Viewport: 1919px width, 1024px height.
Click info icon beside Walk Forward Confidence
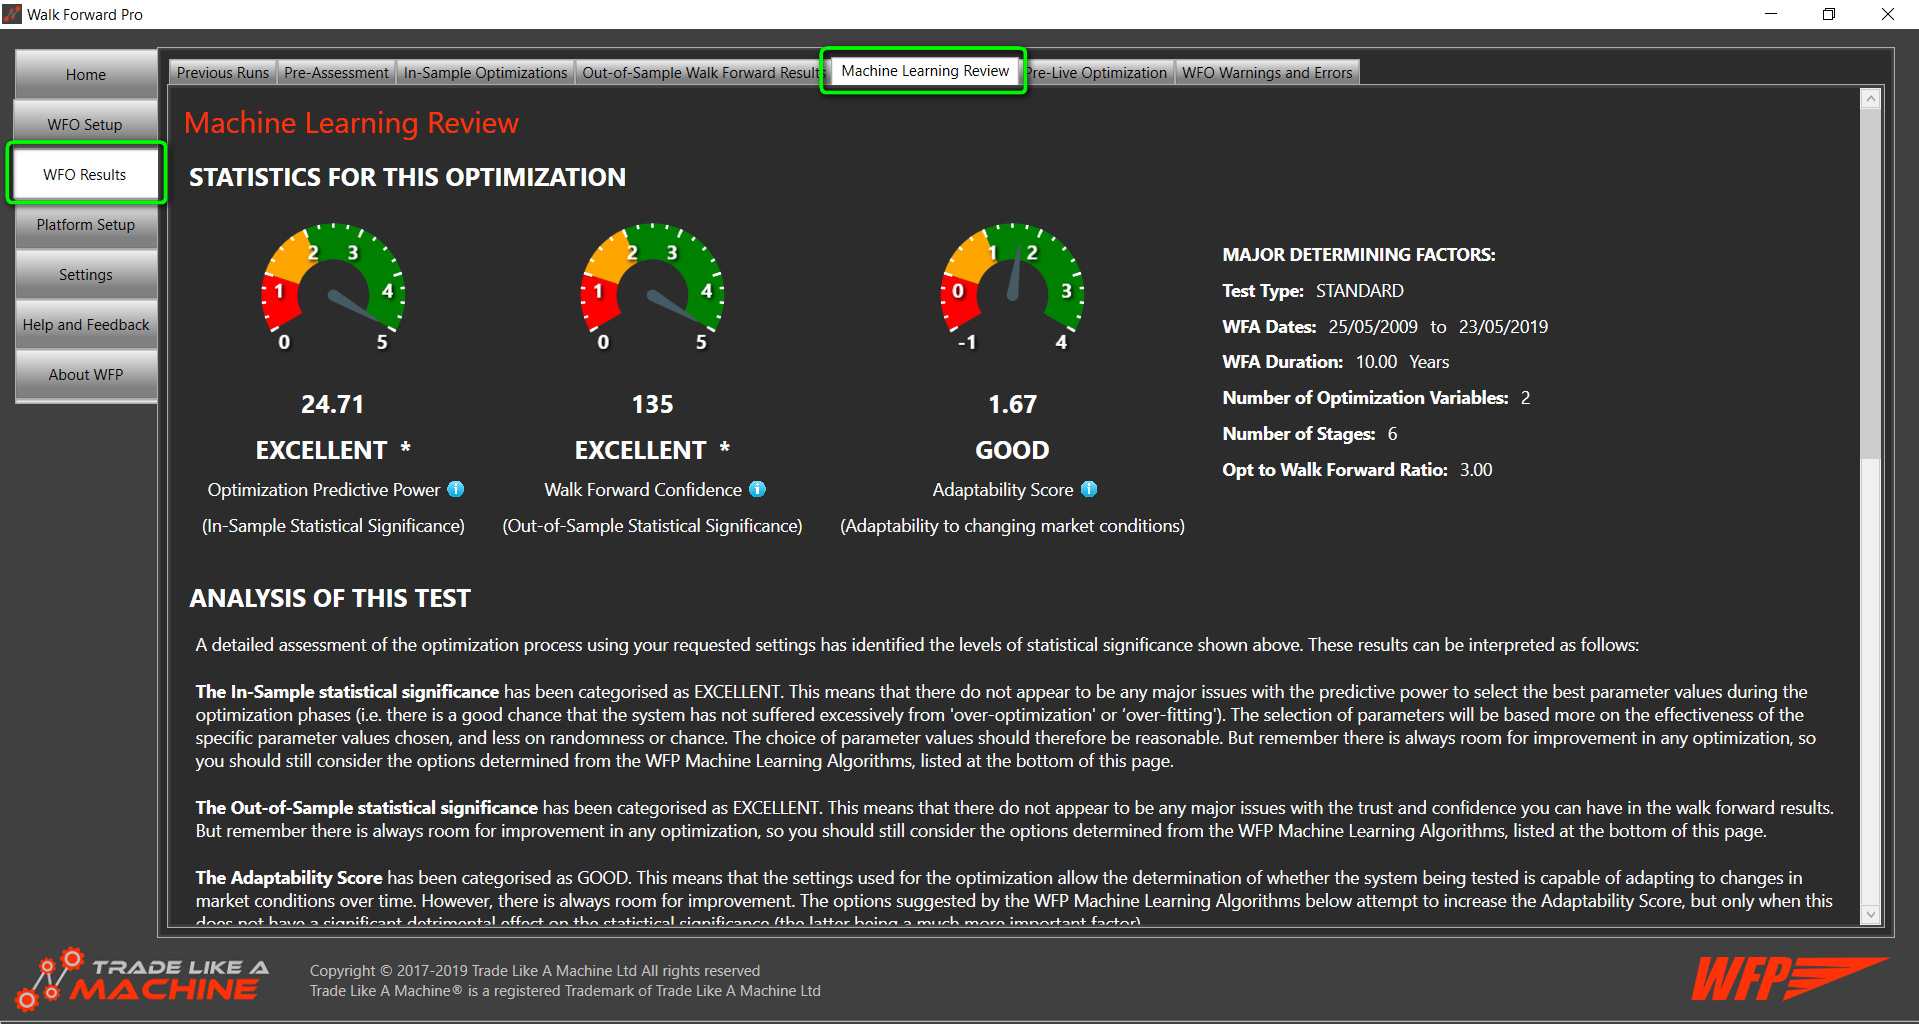coord(757,489)
